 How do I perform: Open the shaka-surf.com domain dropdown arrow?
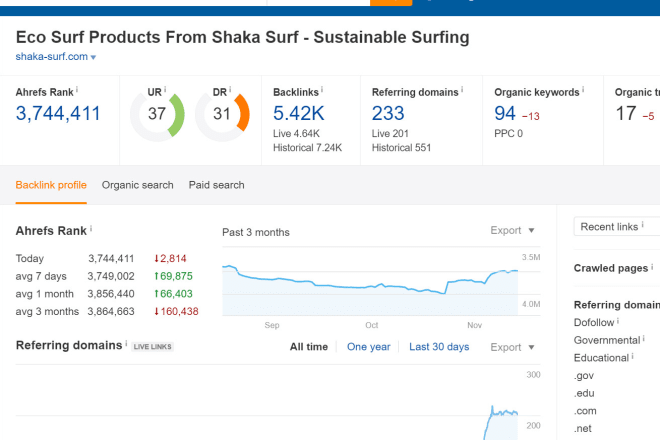point(93,57)
